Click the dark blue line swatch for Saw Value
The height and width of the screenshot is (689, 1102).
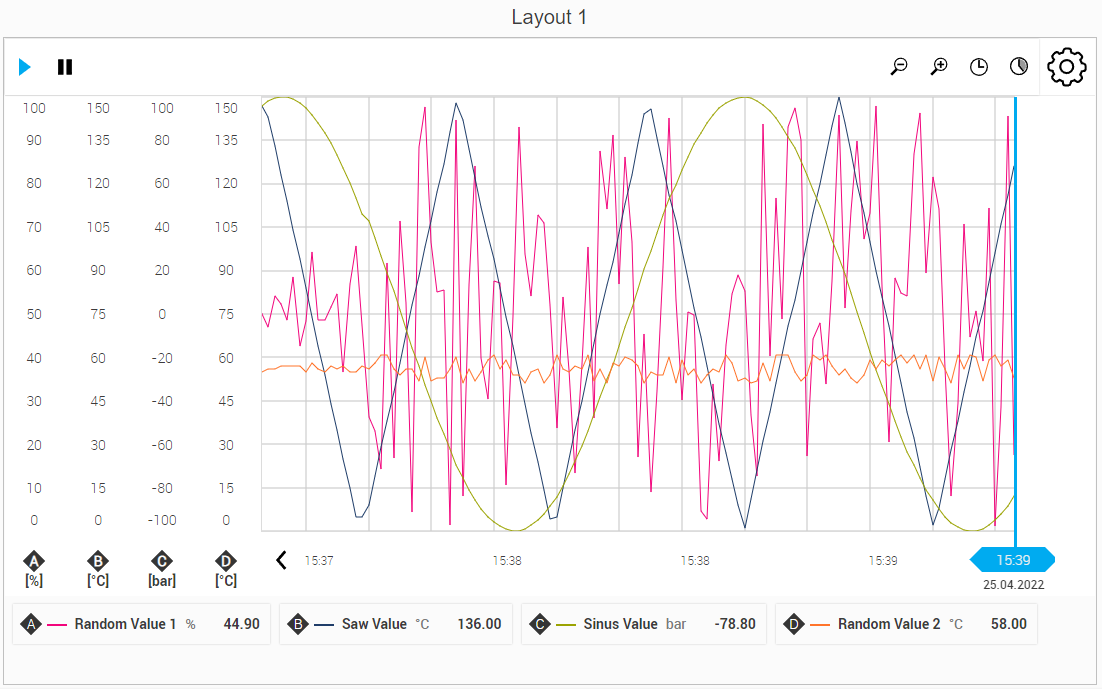[x=324, y=624]
